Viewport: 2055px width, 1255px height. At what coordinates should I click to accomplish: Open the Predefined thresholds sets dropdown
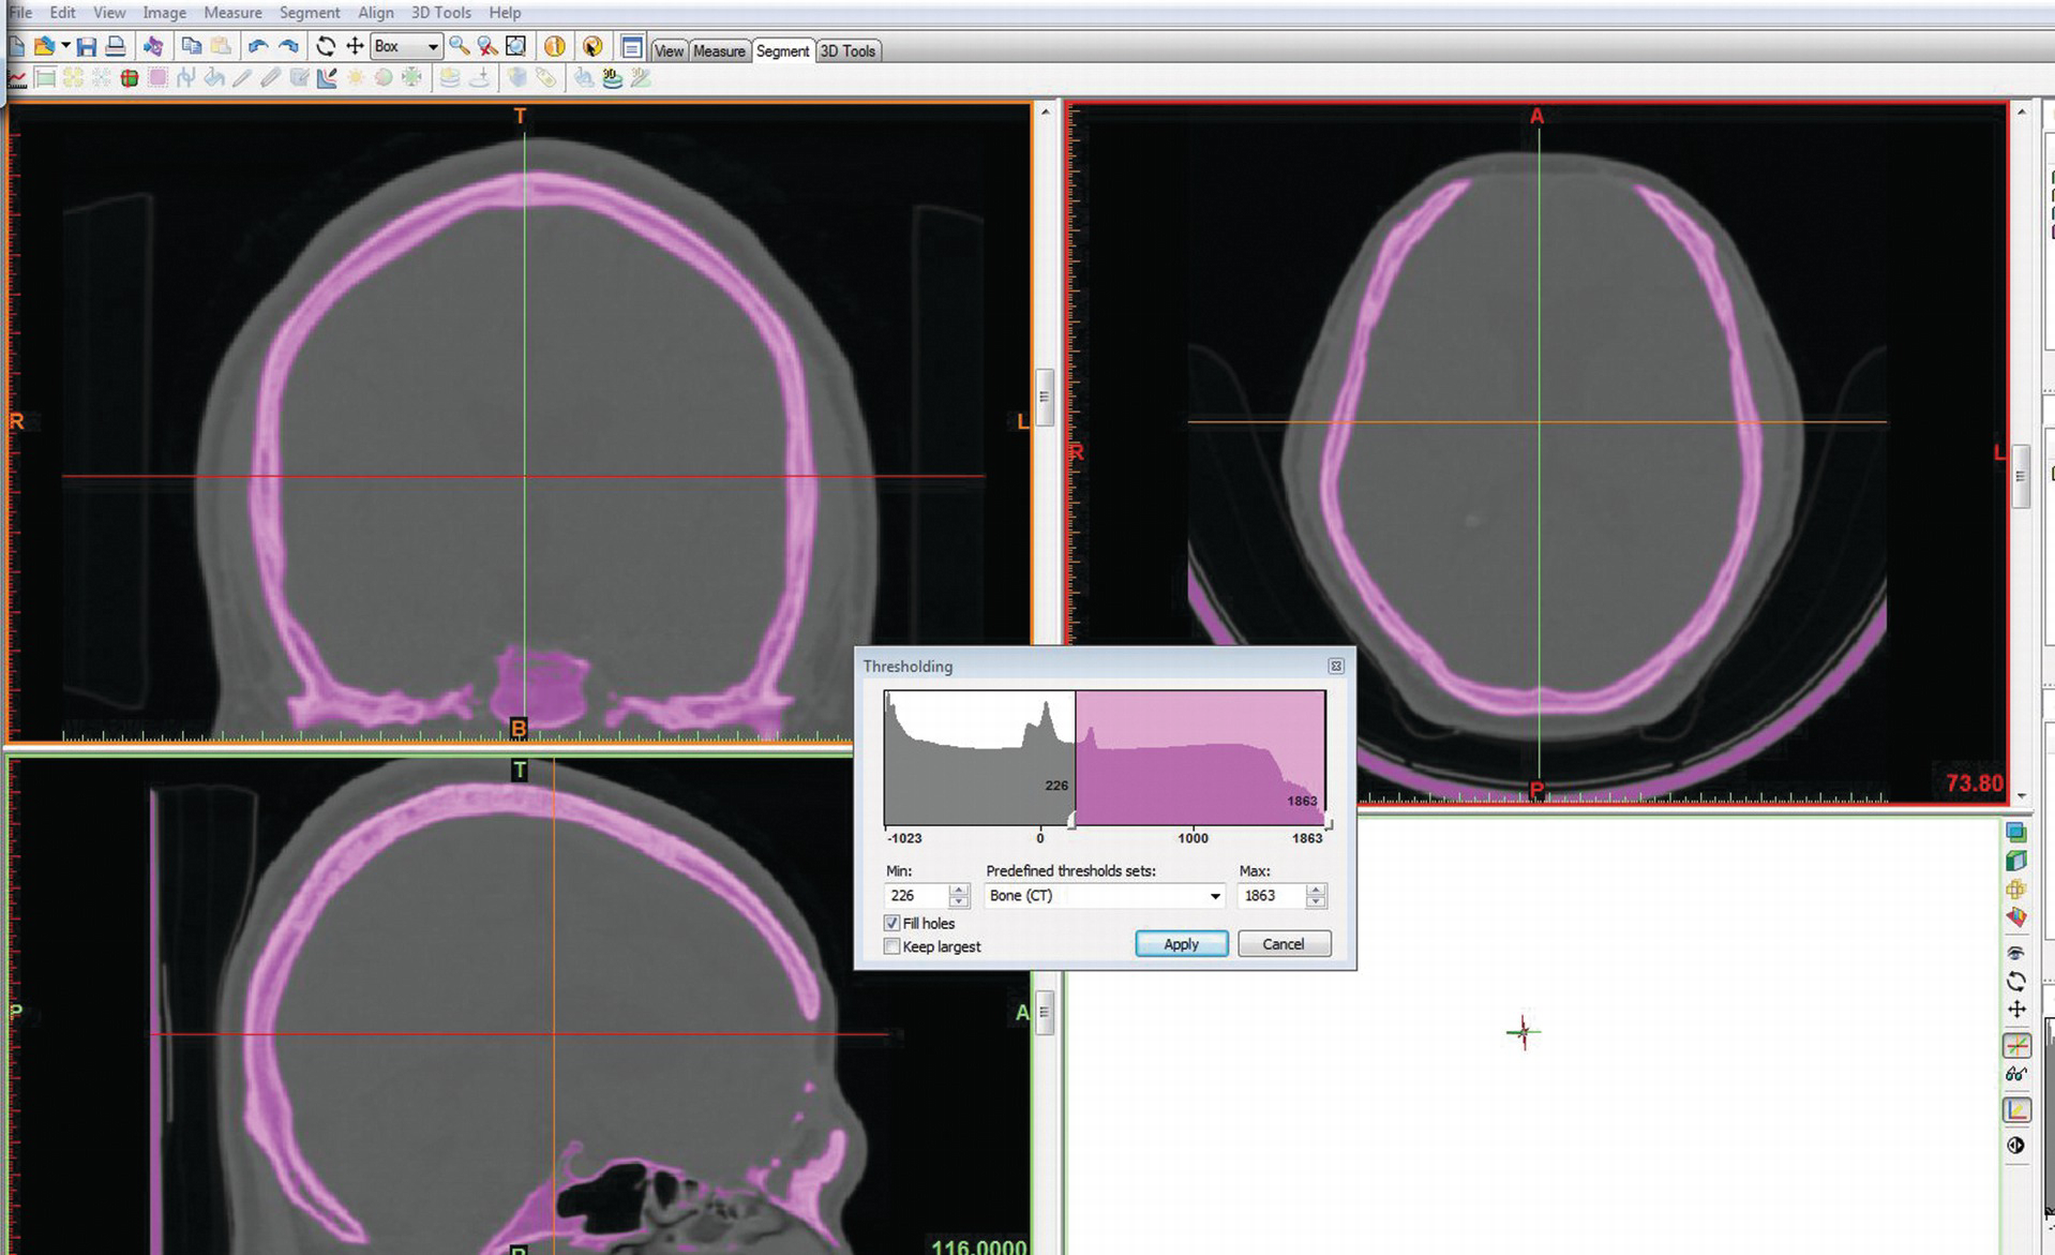[1214, 896]
